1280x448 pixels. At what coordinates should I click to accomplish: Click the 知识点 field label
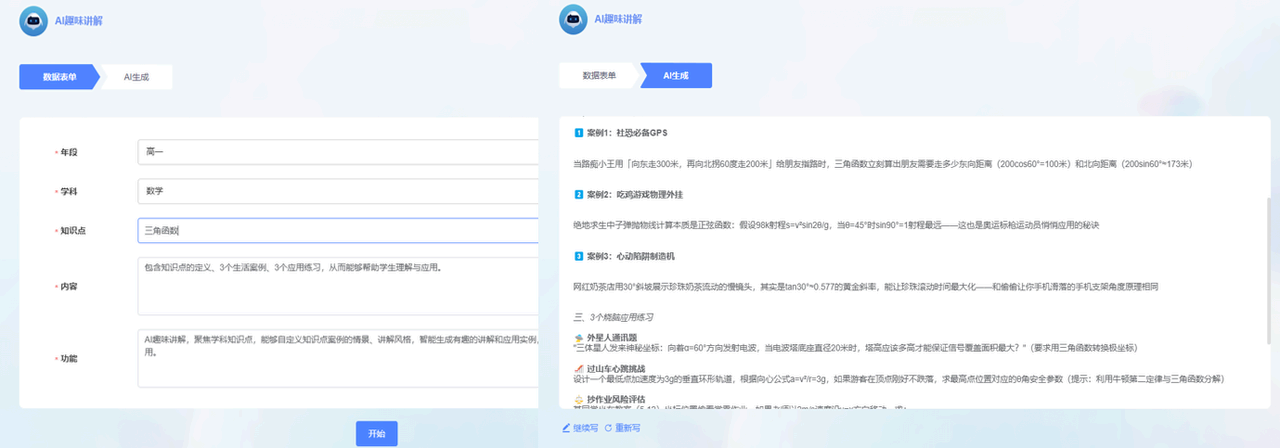tap(73, 231)
